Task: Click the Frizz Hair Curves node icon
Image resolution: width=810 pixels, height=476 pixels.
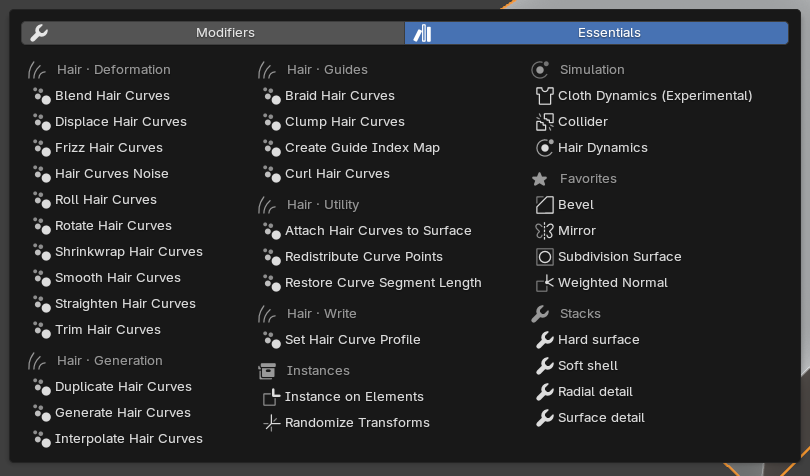Action: click(42, 148)
